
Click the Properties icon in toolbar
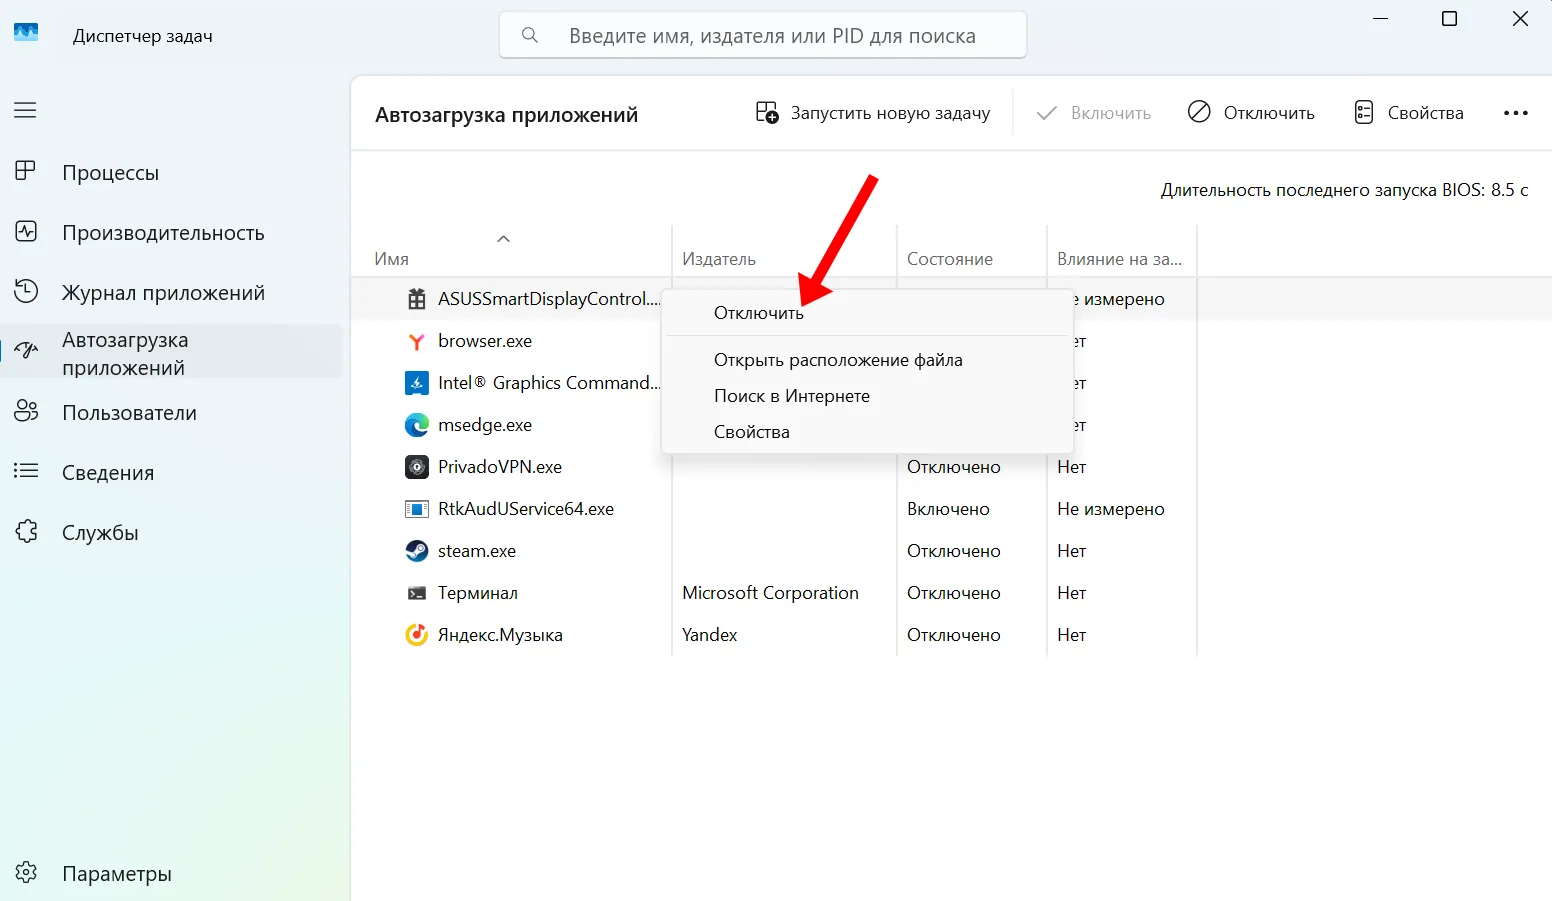tap(1364, 112)
